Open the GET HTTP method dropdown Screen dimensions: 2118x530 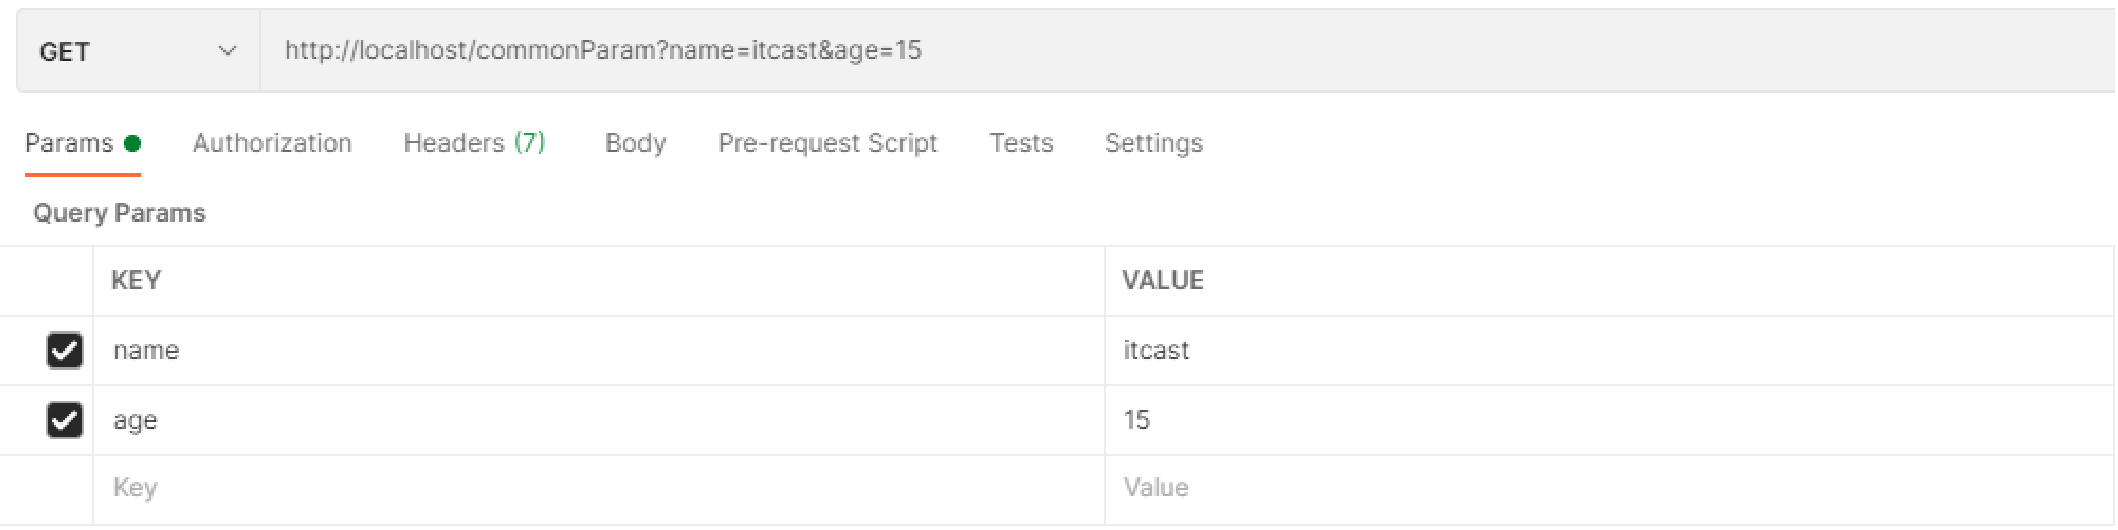point(137,52)
